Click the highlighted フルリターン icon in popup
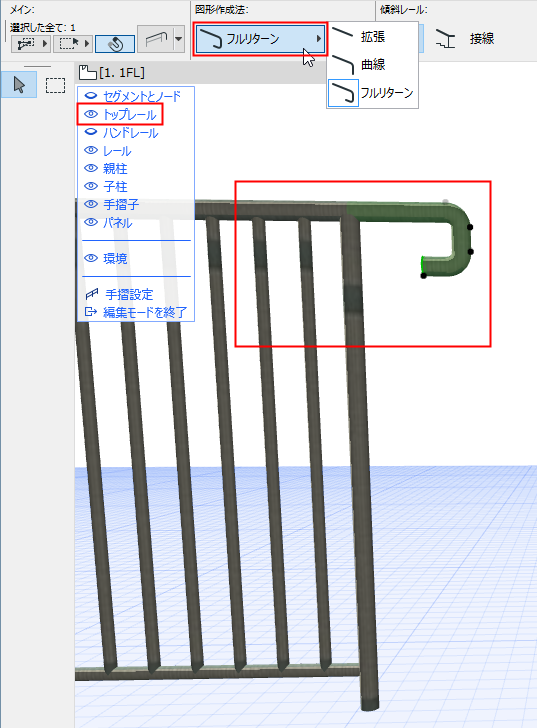 point(343,93)
